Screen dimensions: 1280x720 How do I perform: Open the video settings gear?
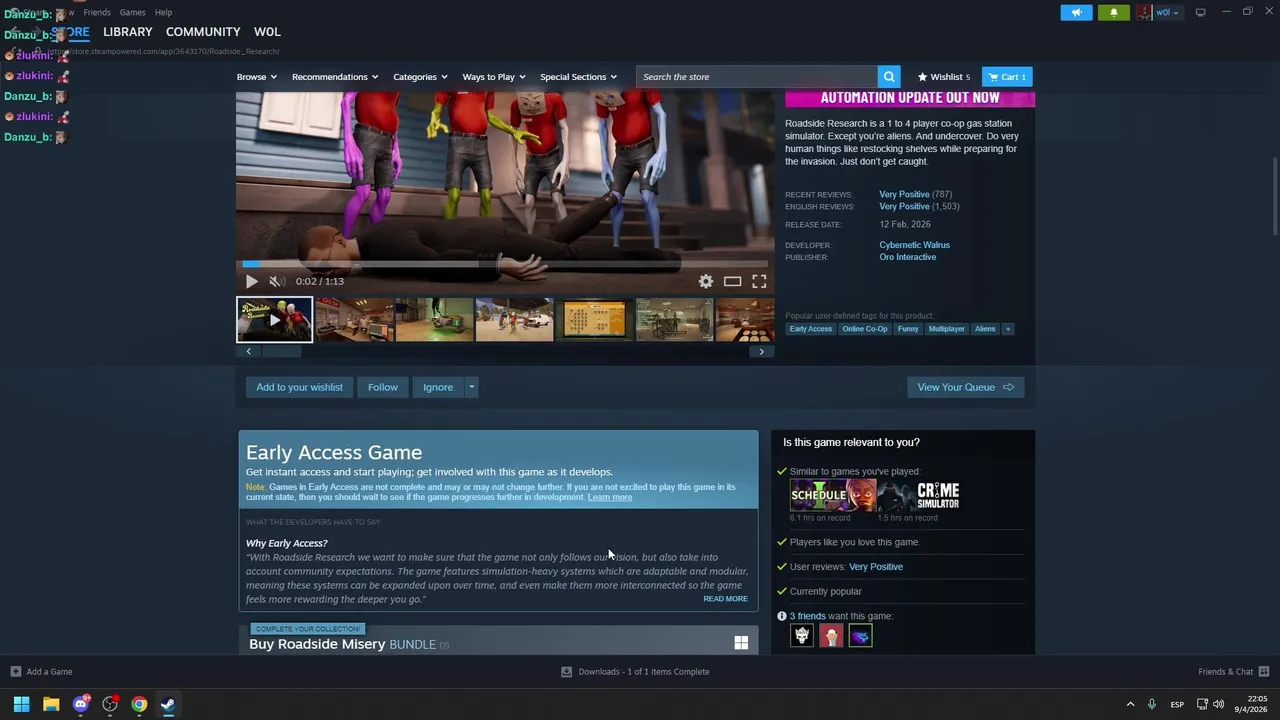point(706,282)
